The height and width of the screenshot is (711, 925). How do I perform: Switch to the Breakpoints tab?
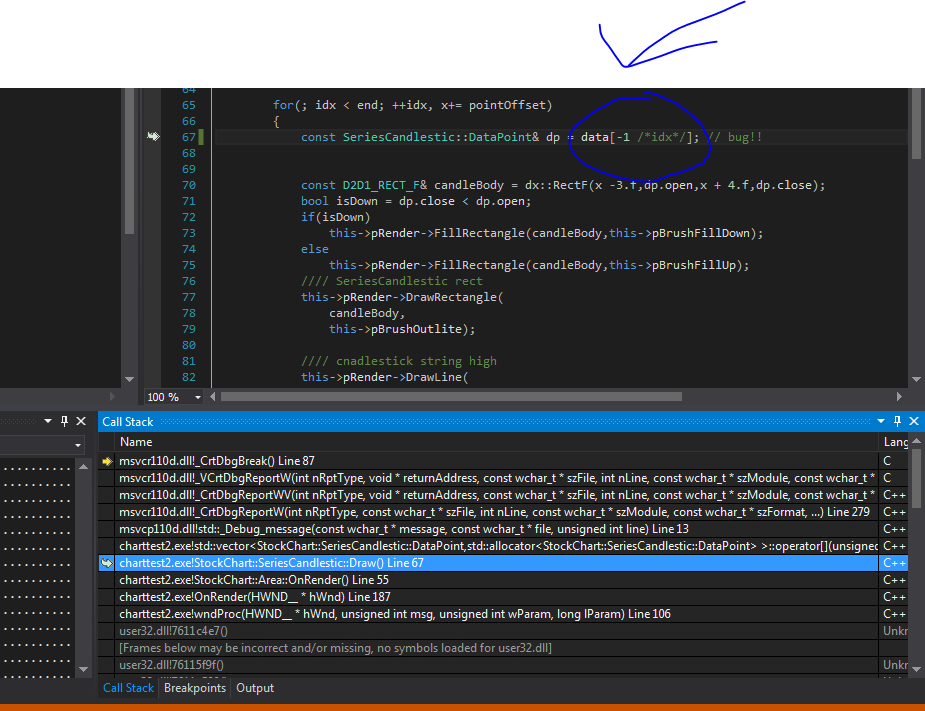(195, 688)
